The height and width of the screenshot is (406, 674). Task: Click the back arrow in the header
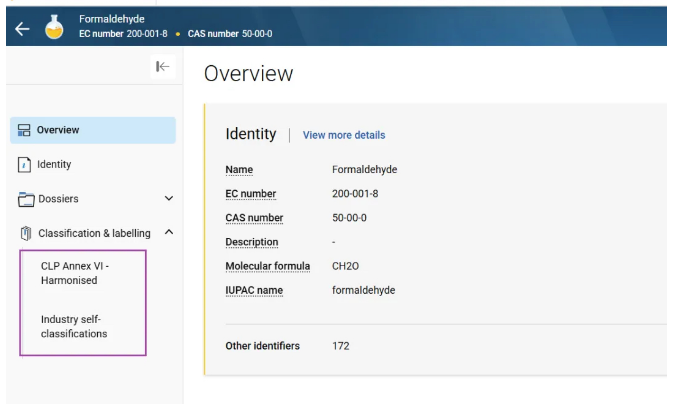22,28
